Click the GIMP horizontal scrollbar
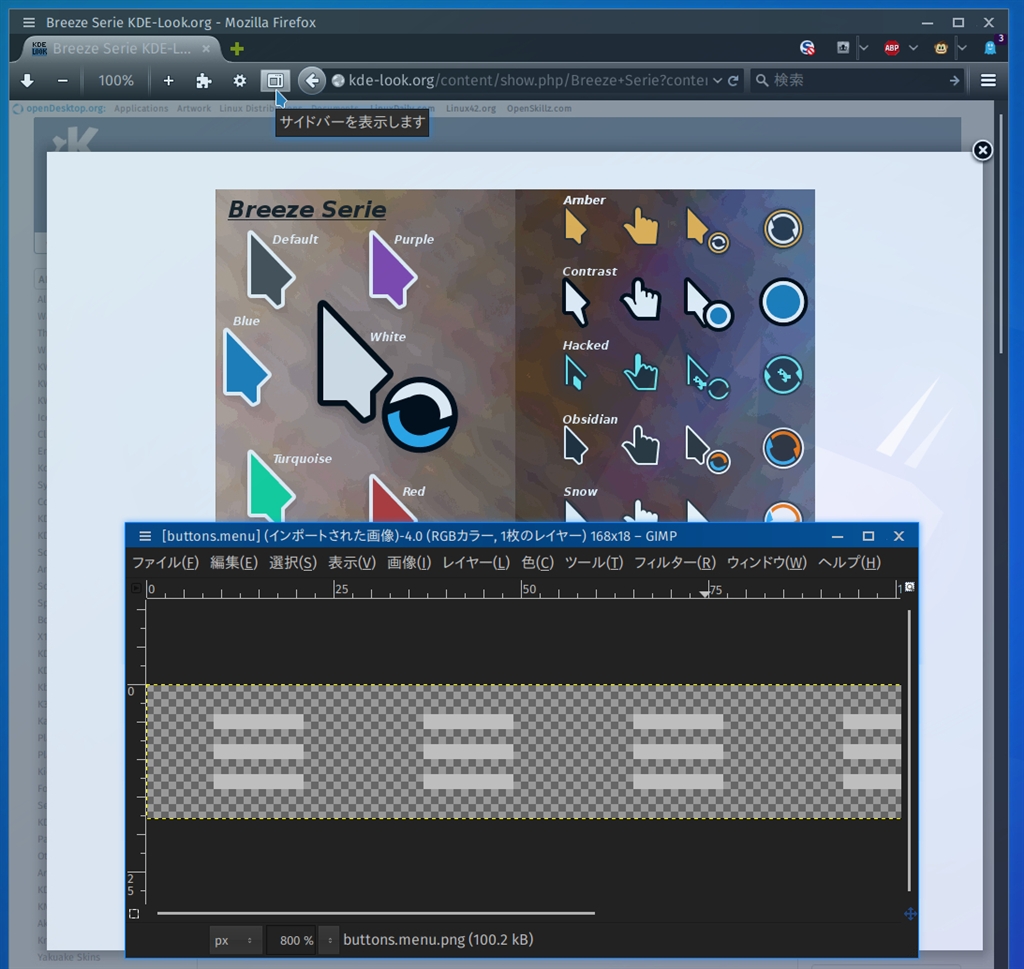1024x969 pixels. 375,913
